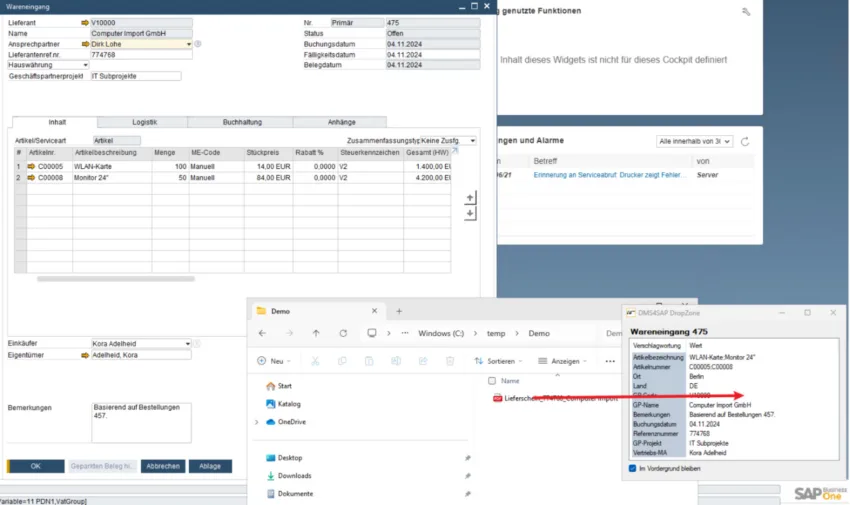Viewport: 850px width, 505px height.
Task: Open the Ansprechpartner Dirk Lohe link arrow
Action: click(x=85, y=44)
